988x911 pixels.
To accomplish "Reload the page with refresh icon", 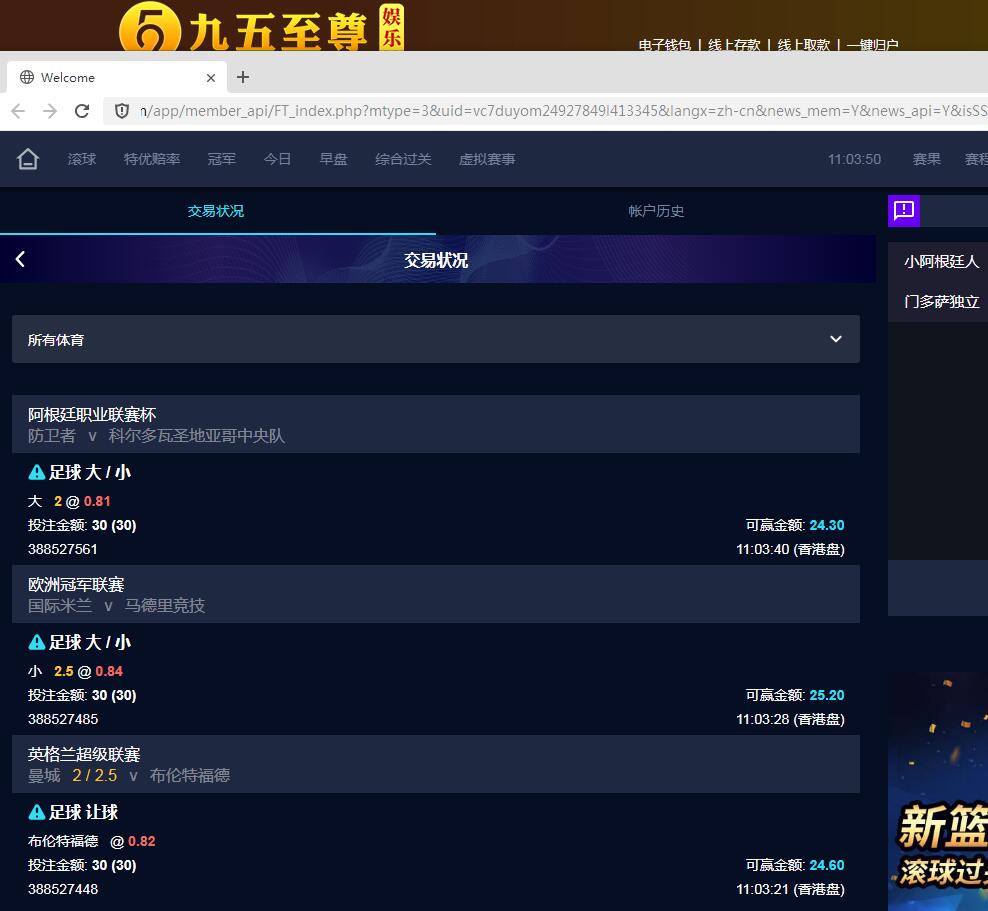I will (x=82, y=112).
